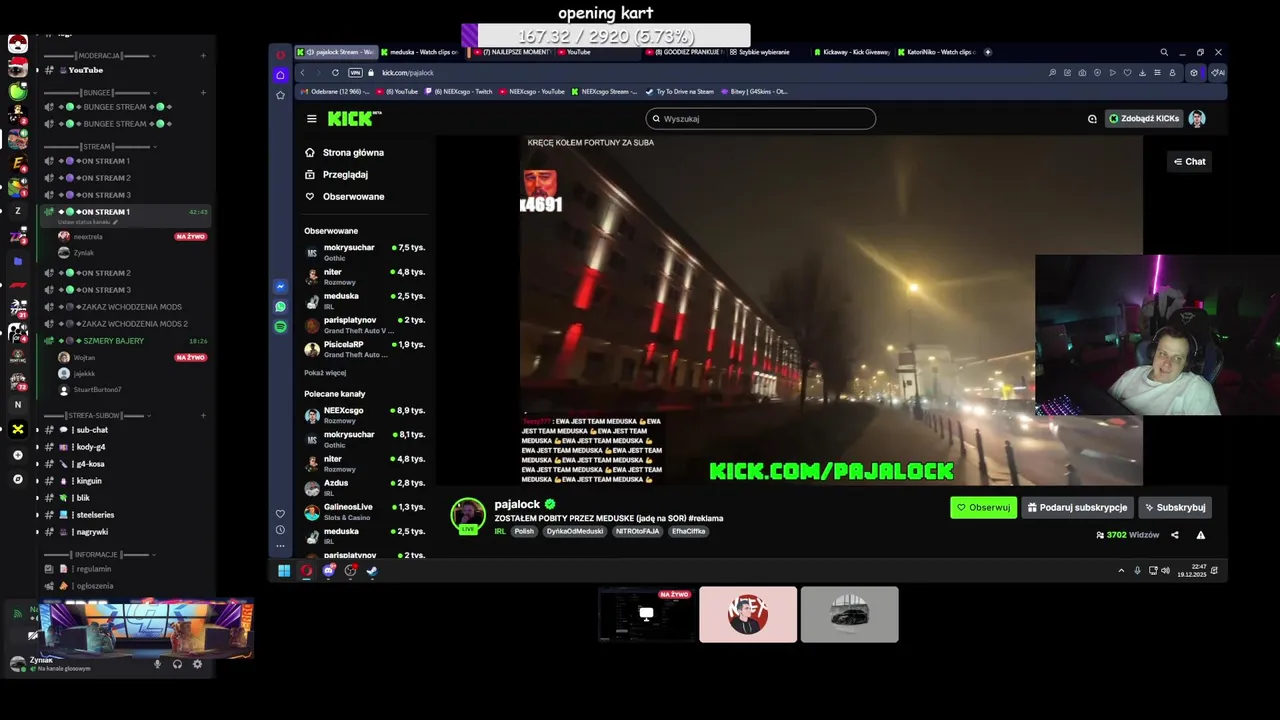This screenshot has height=720, width=1280.
Task: Expand the Chat panel
Action: [x=1190, y=161]
